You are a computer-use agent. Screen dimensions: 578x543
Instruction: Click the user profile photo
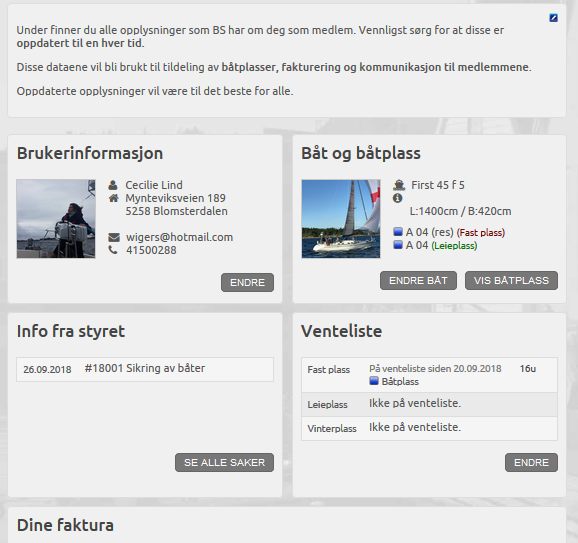point(56,219)
